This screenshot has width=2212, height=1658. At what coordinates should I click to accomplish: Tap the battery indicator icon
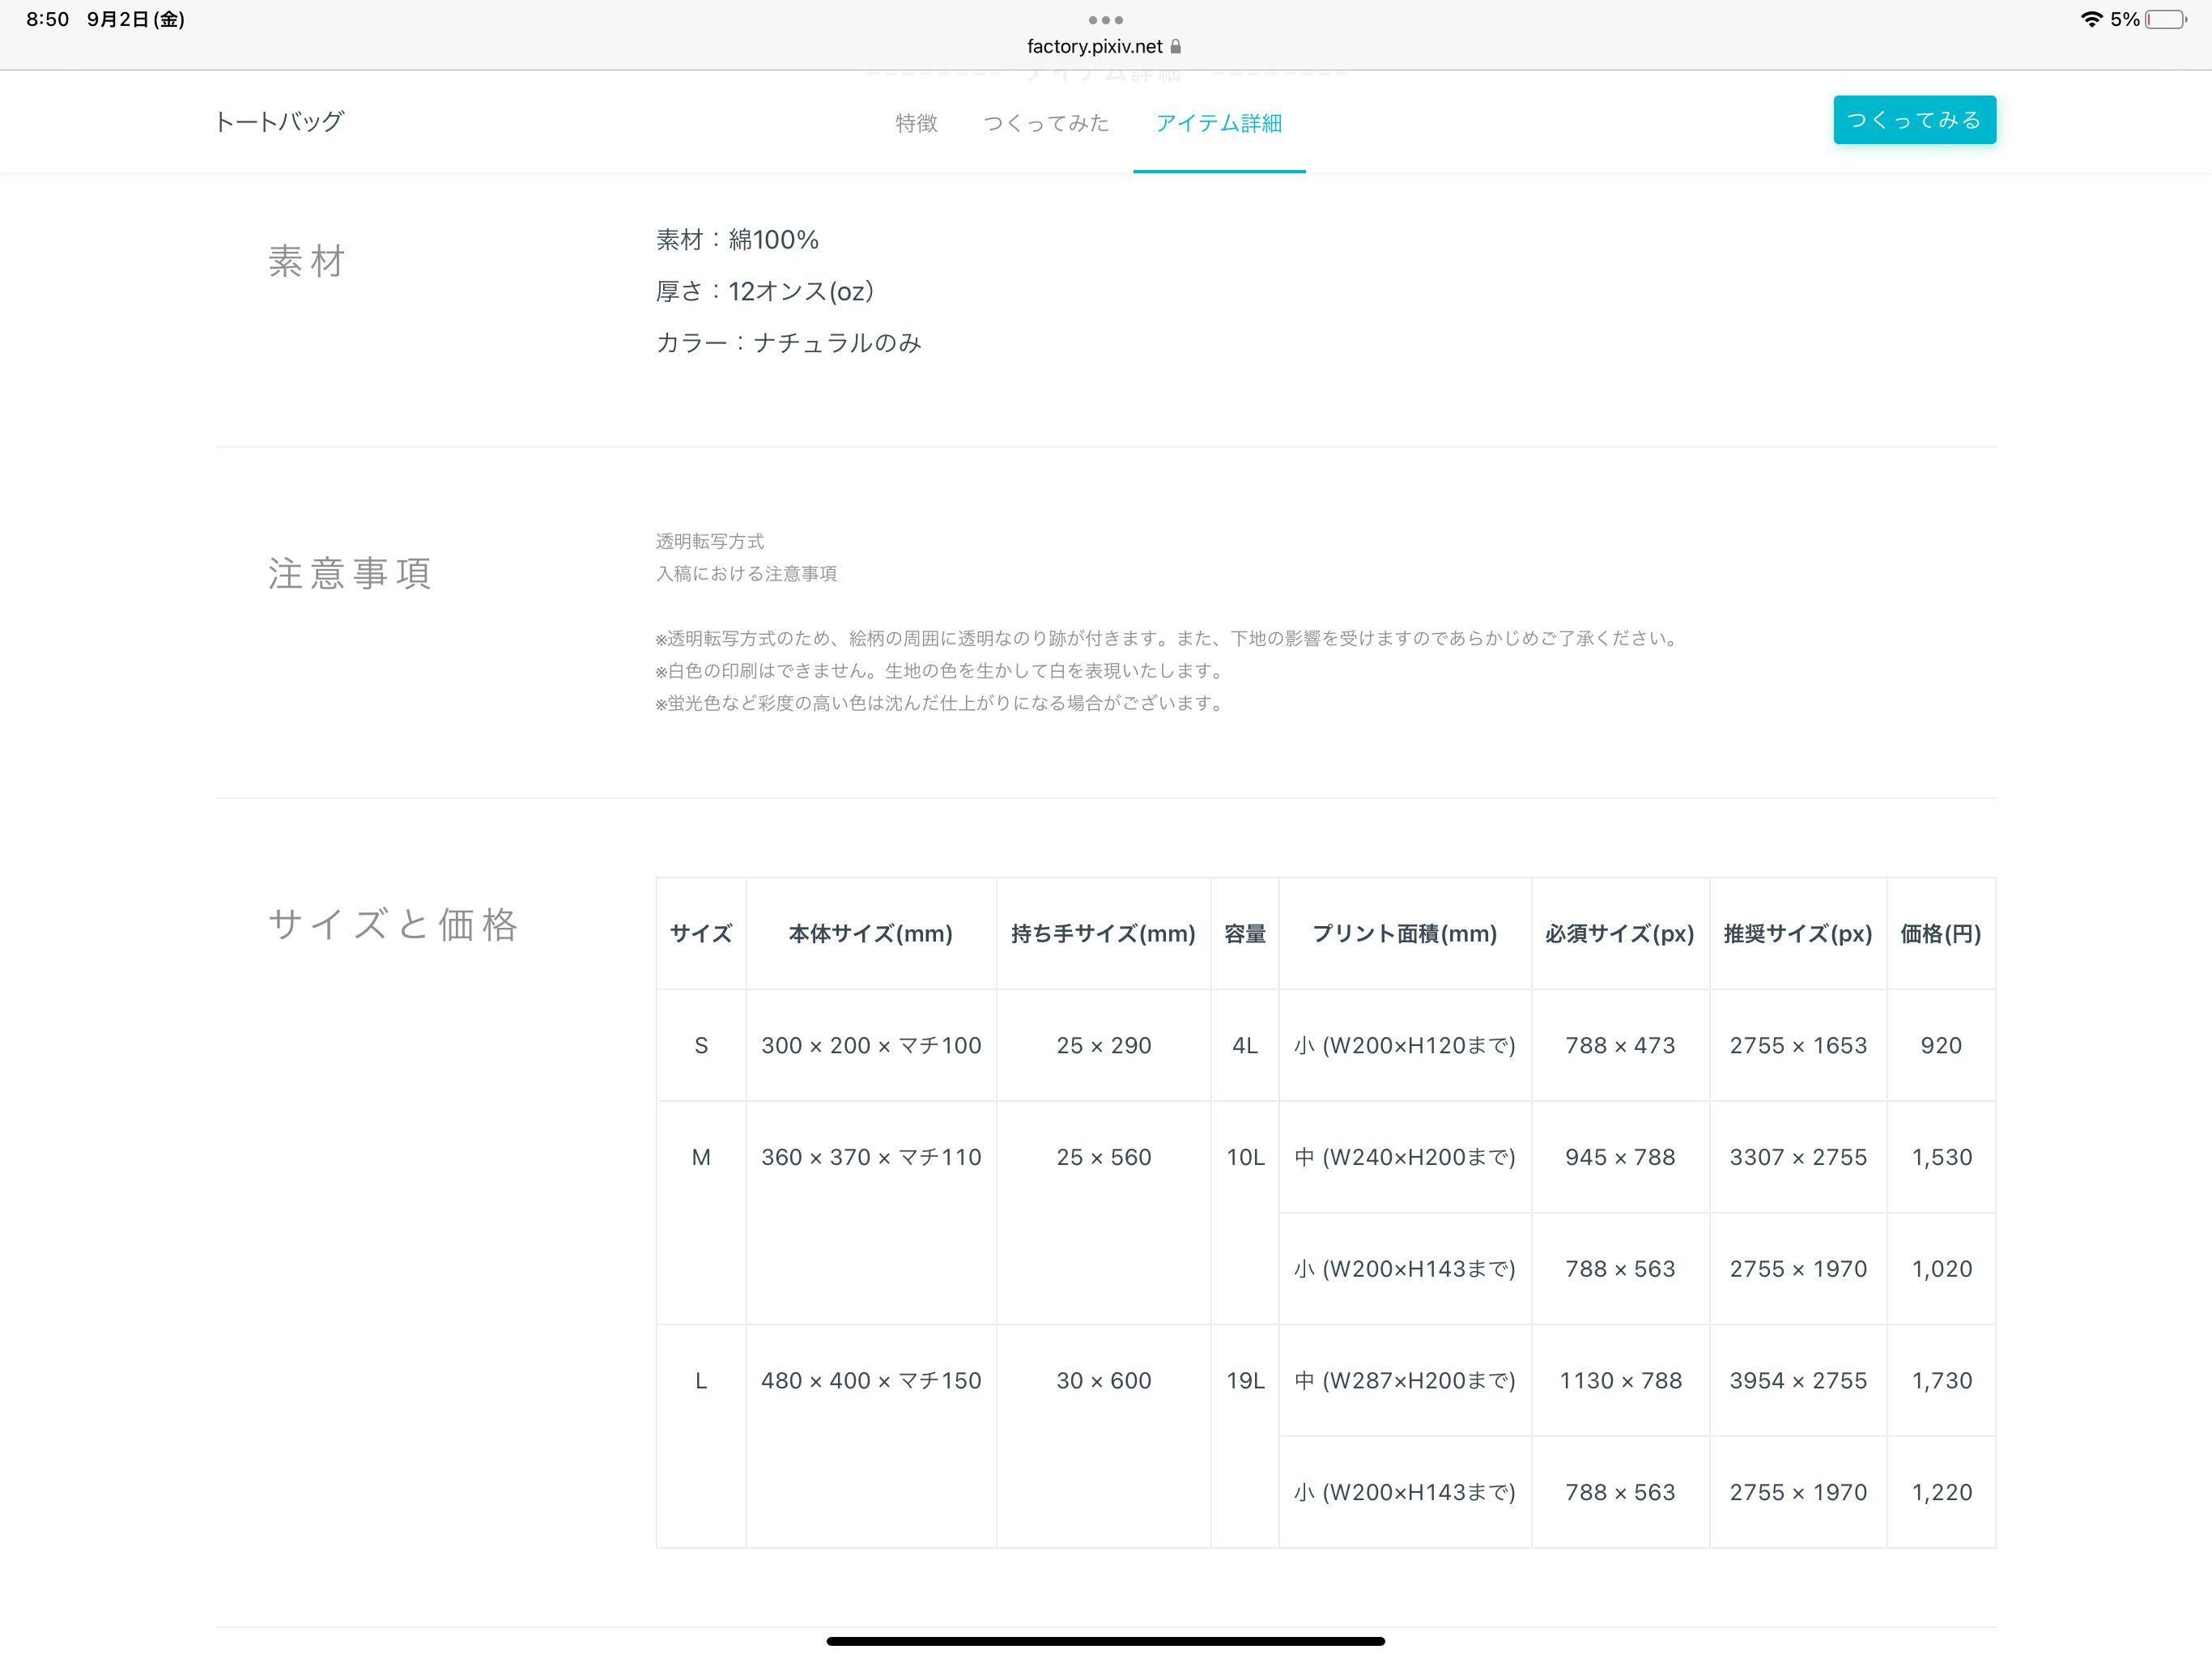coord(2165,19)
